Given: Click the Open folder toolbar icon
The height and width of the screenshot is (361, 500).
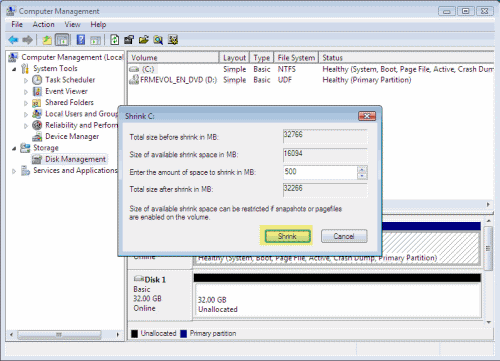Looking at the screenshot, I should coord(143,40).
